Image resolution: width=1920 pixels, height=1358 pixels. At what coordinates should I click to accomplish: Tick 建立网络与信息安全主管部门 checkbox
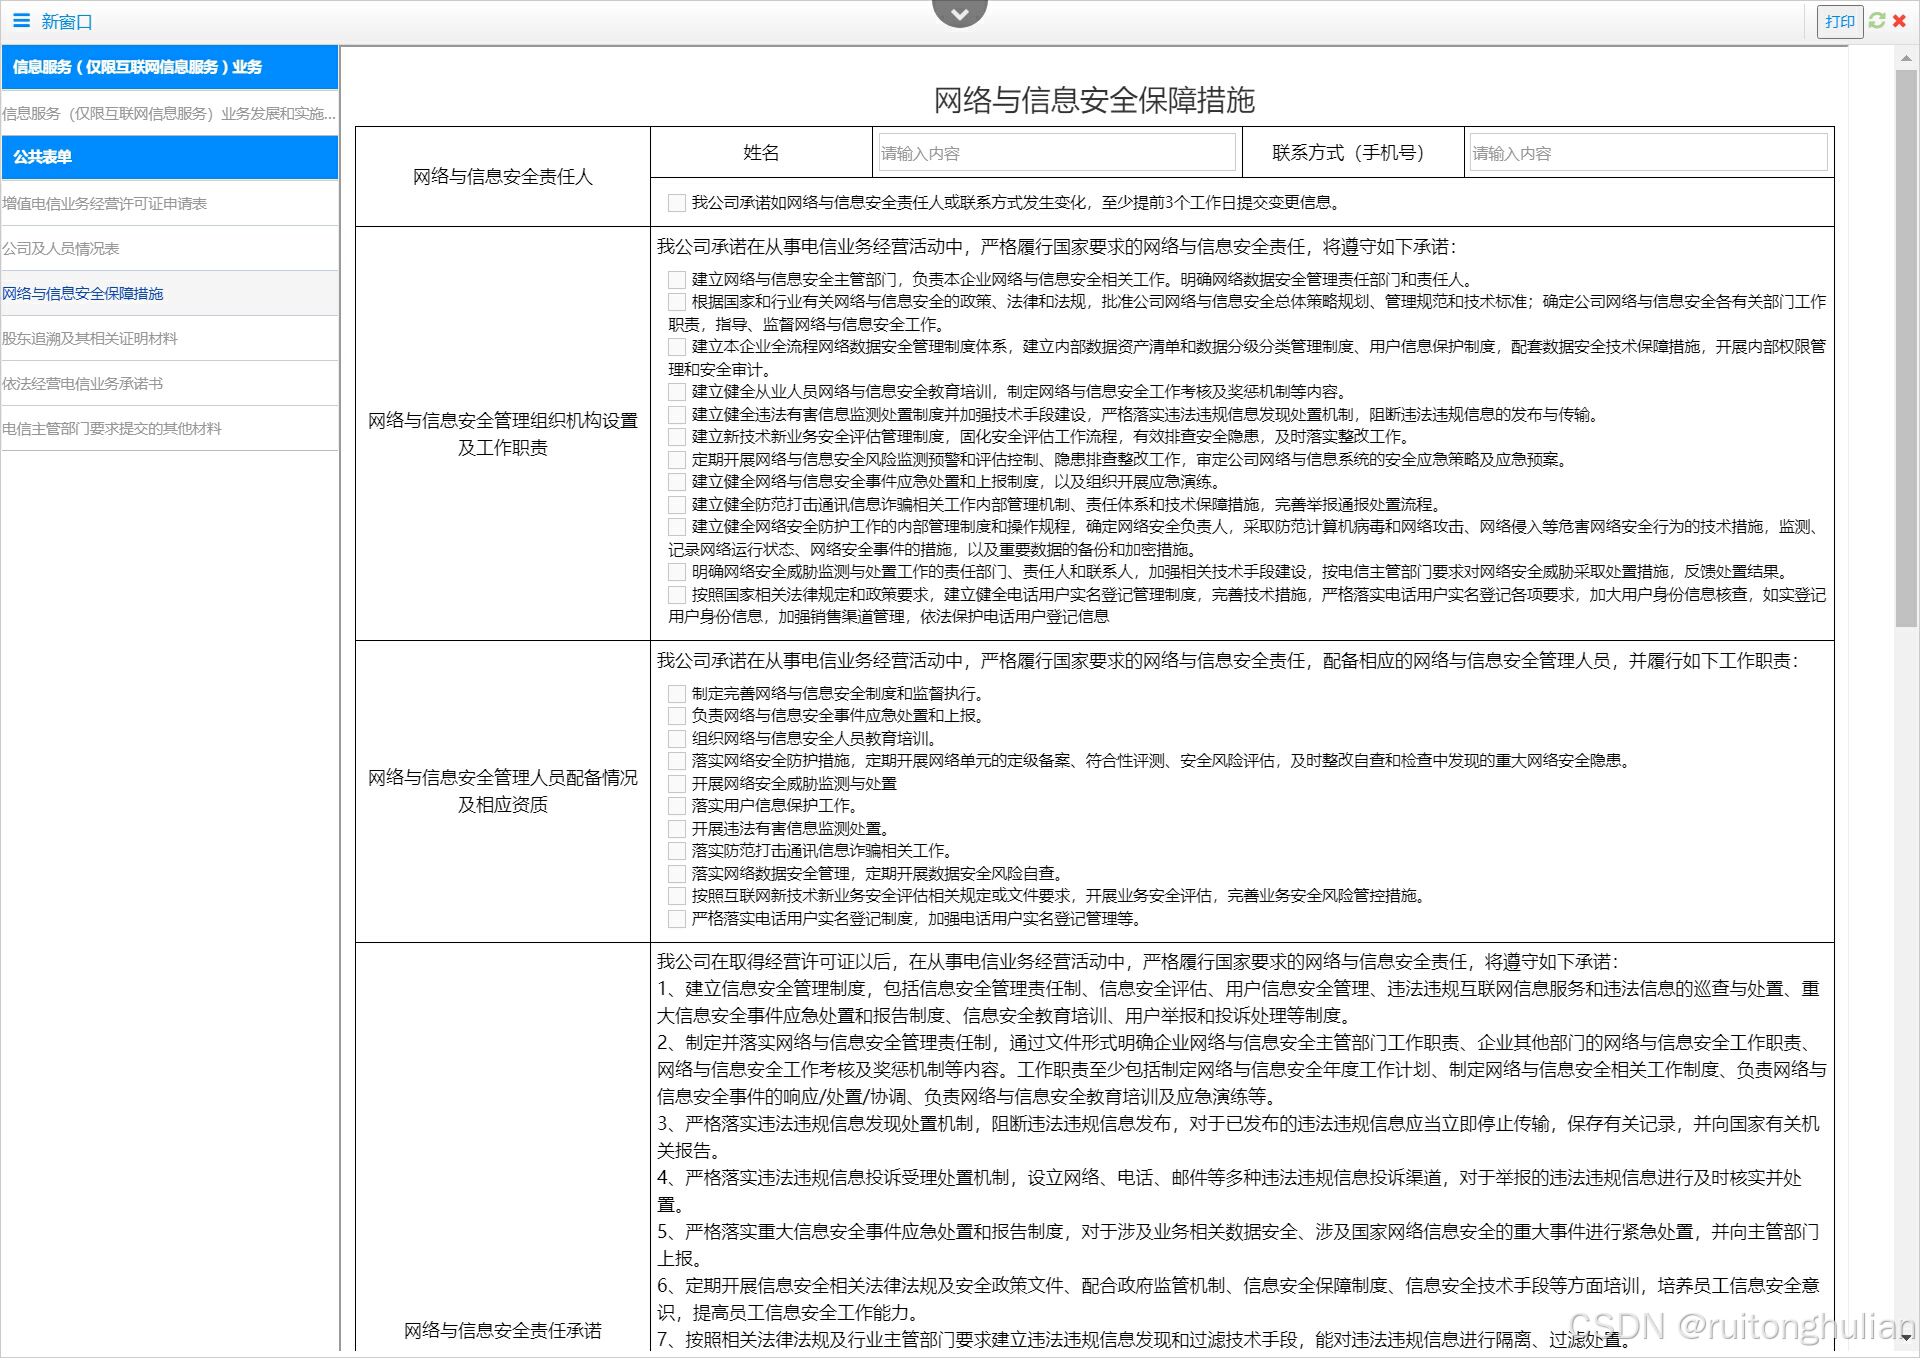coord(677,280)
